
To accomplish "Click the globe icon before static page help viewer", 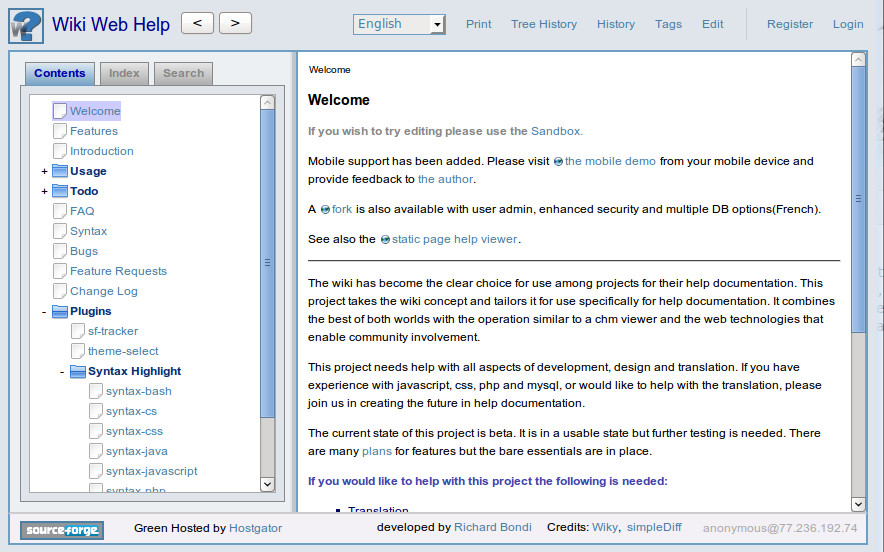I will coord(385,240).
